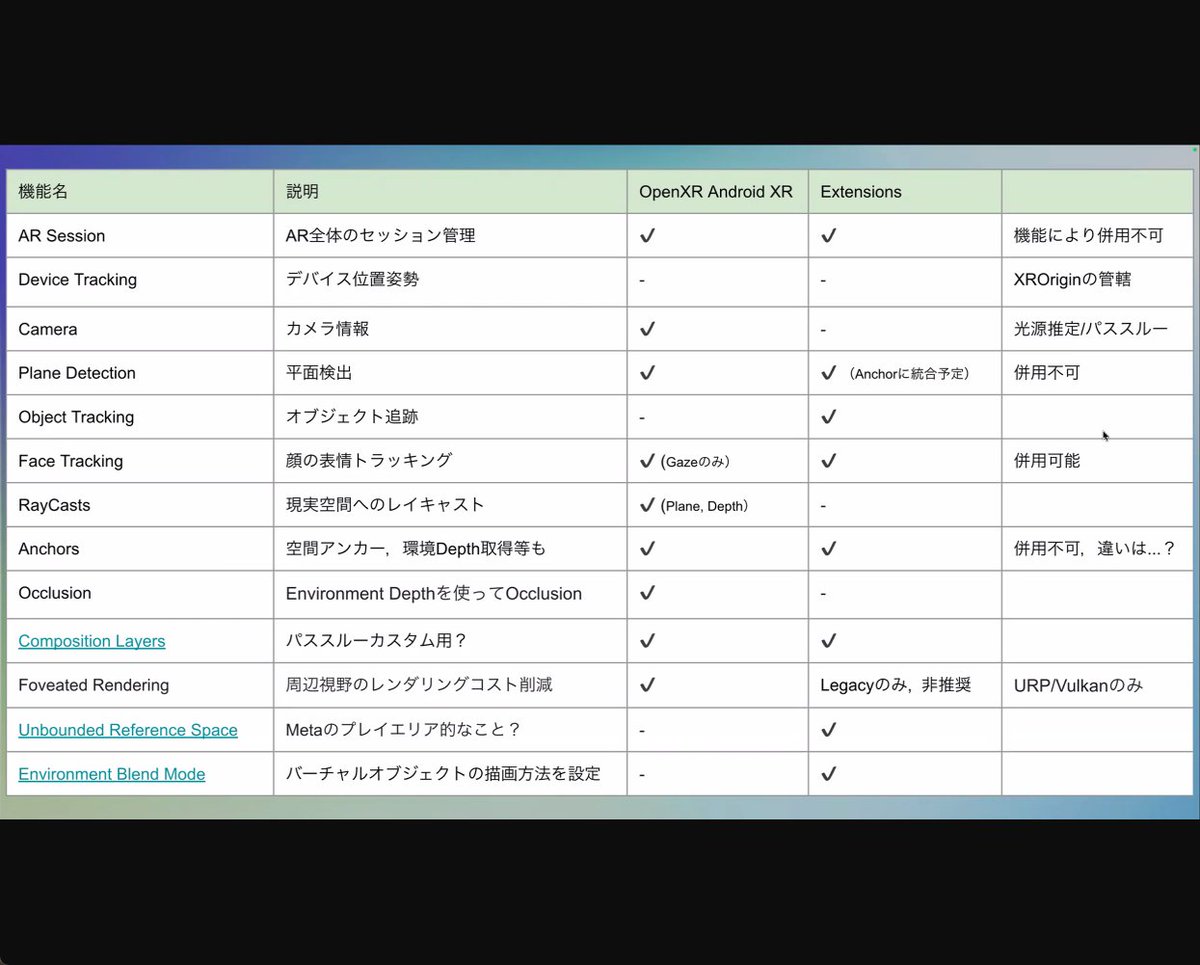
Task: Select the 'OpenXR Android XR' header cell
Action: pyautogui.click(x=717, y=191)
